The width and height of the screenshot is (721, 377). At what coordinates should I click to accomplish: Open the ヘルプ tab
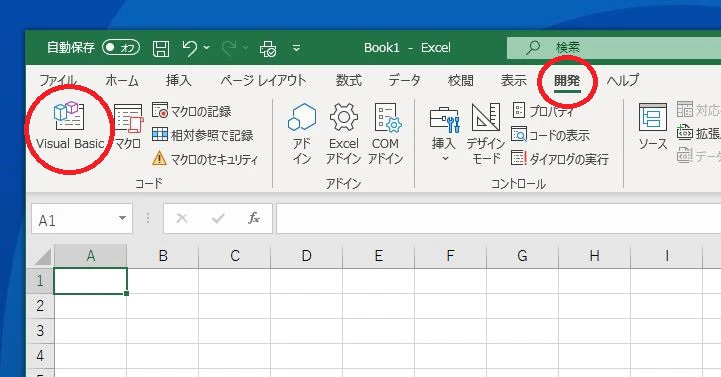(x=623, y=80)
